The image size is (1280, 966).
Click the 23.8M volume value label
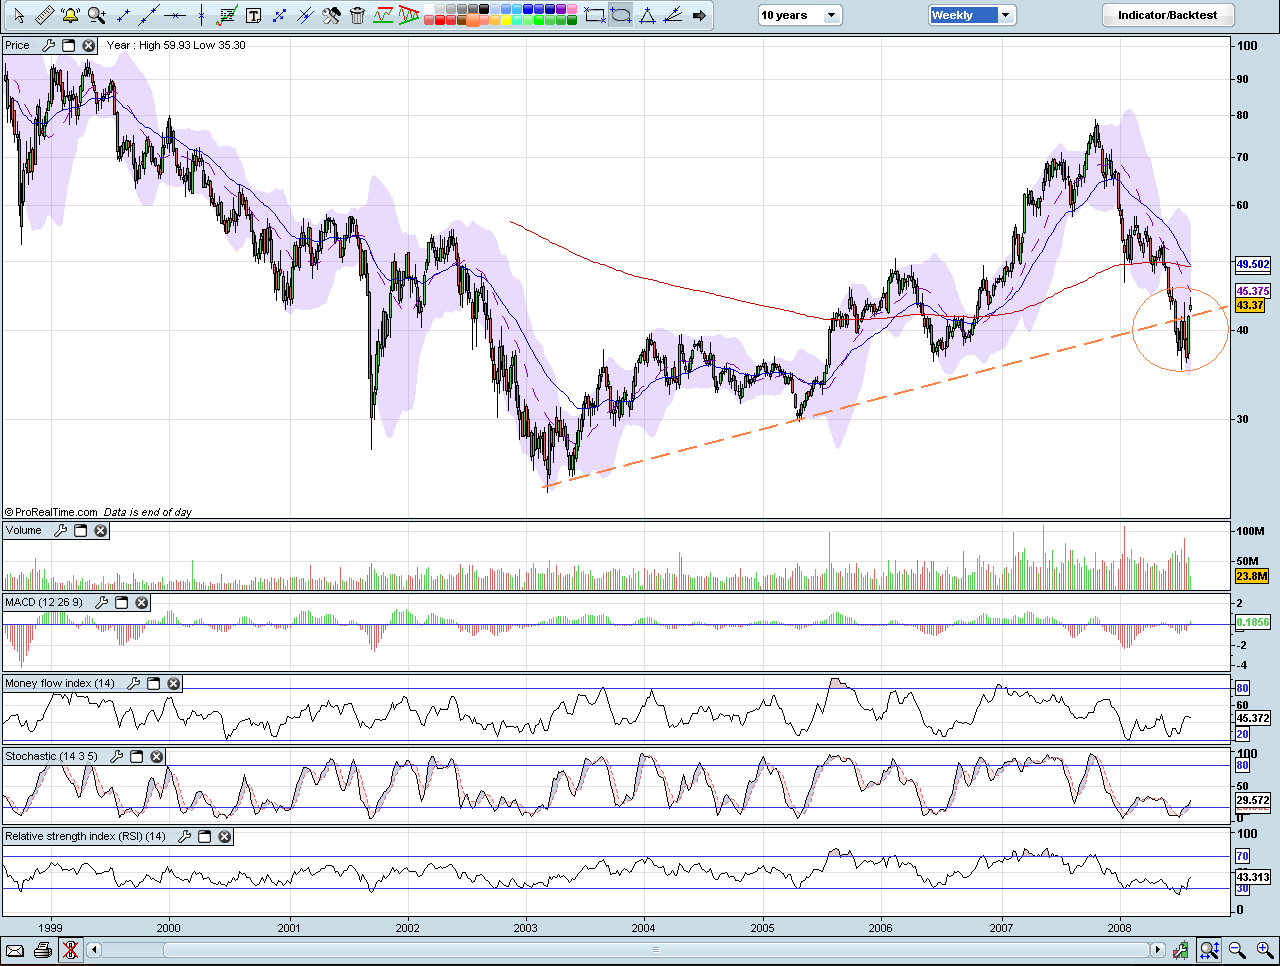point(1252,576)
